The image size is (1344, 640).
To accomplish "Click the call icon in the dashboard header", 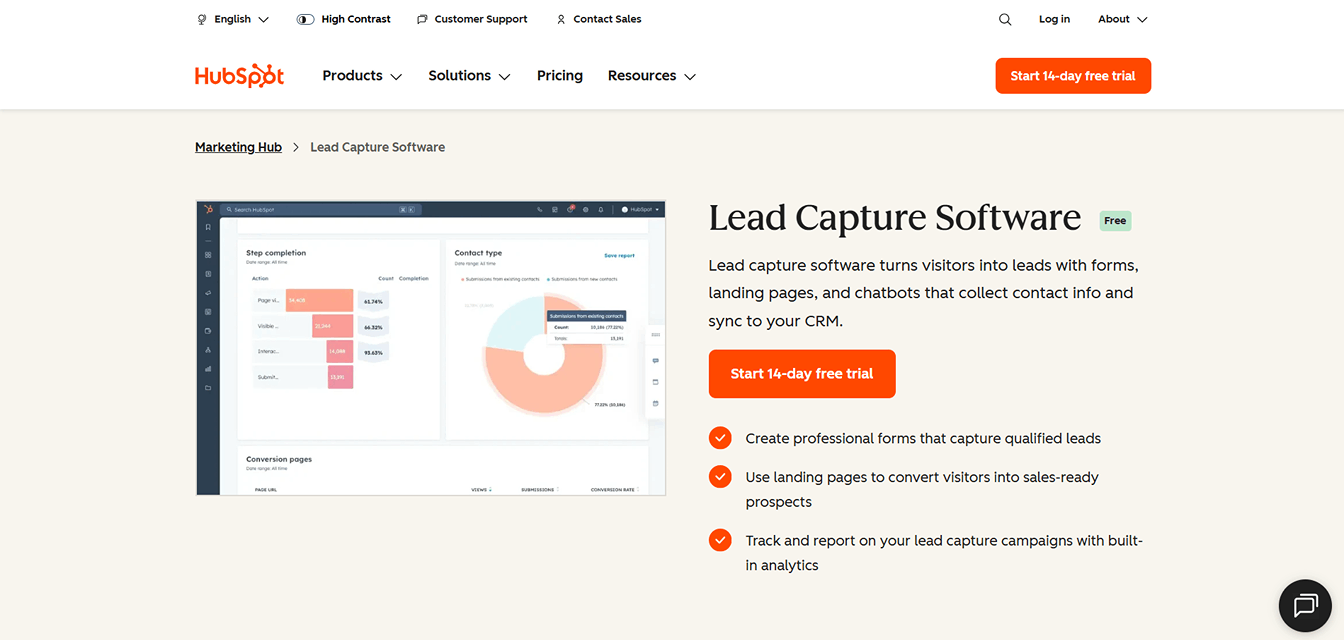I will pyautogui.click(x=540, y=209).
